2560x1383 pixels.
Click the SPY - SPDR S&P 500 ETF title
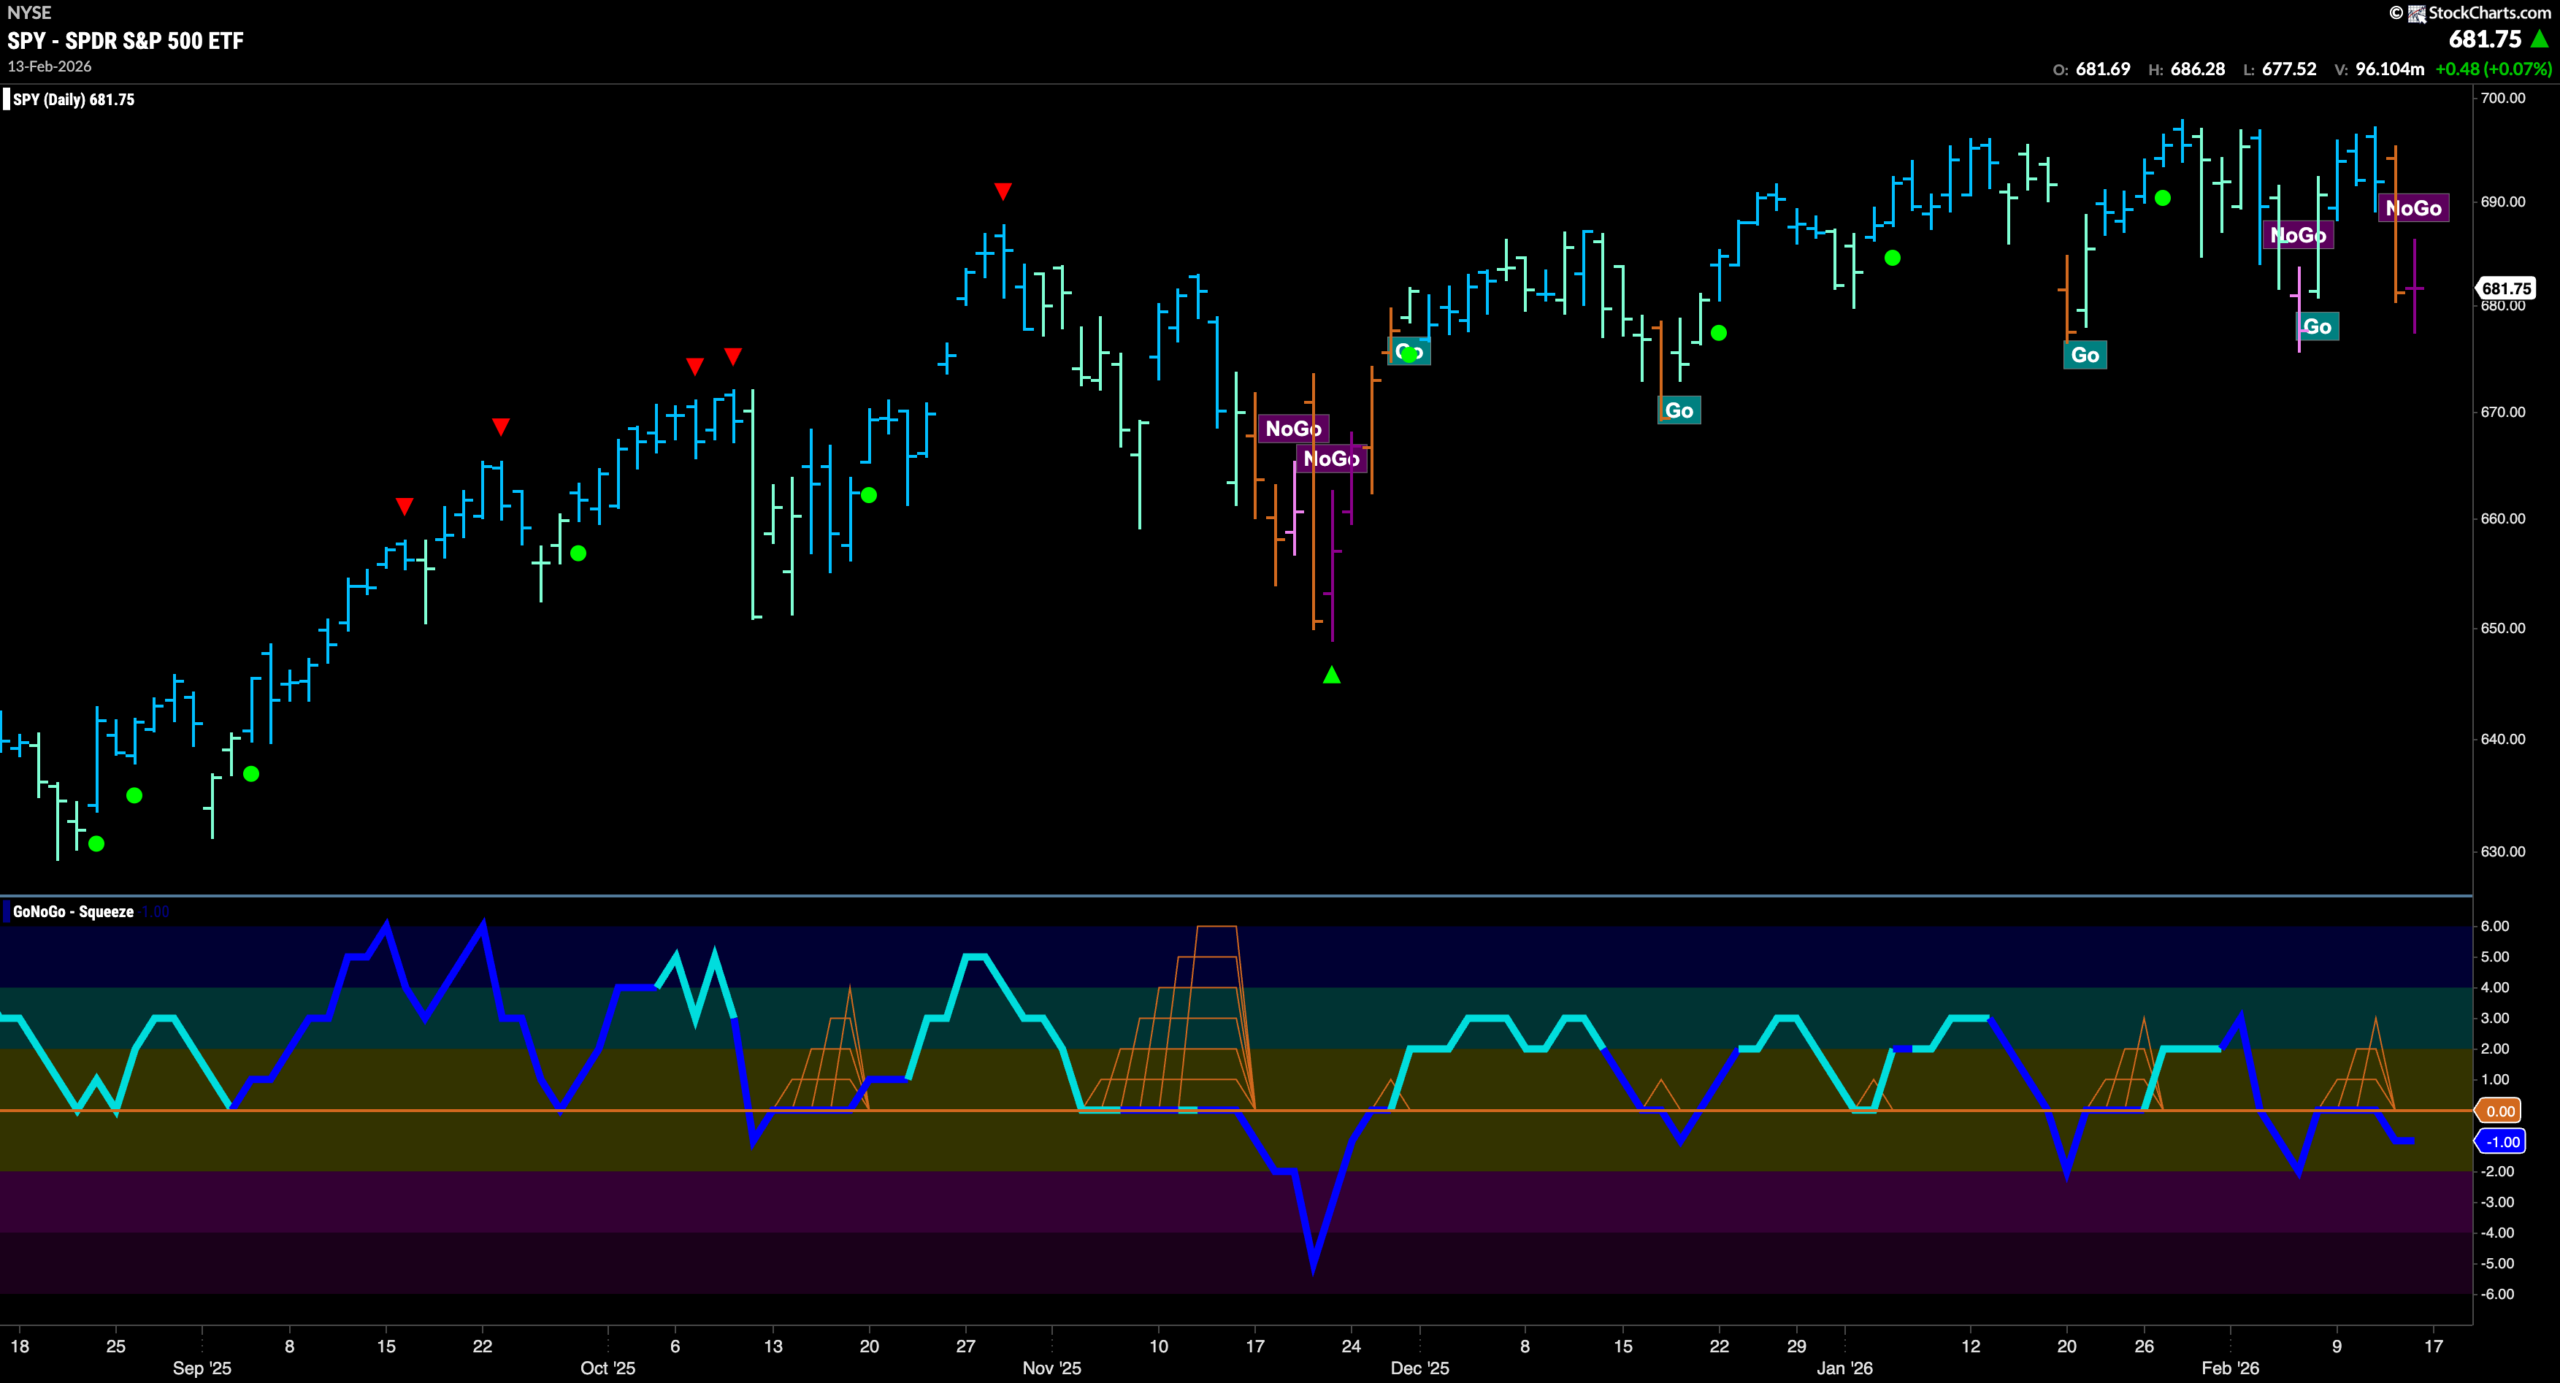click(126, 41)
